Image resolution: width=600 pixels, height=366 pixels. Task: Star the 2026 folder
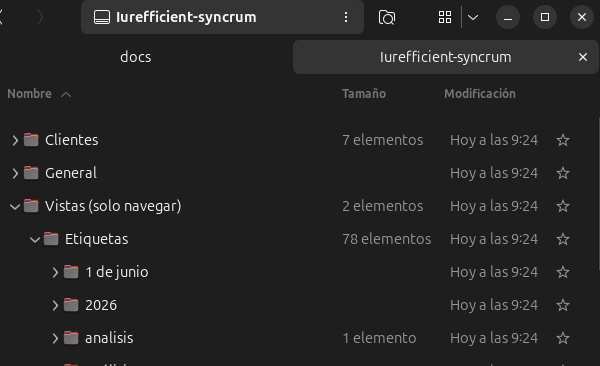[563, 305]
